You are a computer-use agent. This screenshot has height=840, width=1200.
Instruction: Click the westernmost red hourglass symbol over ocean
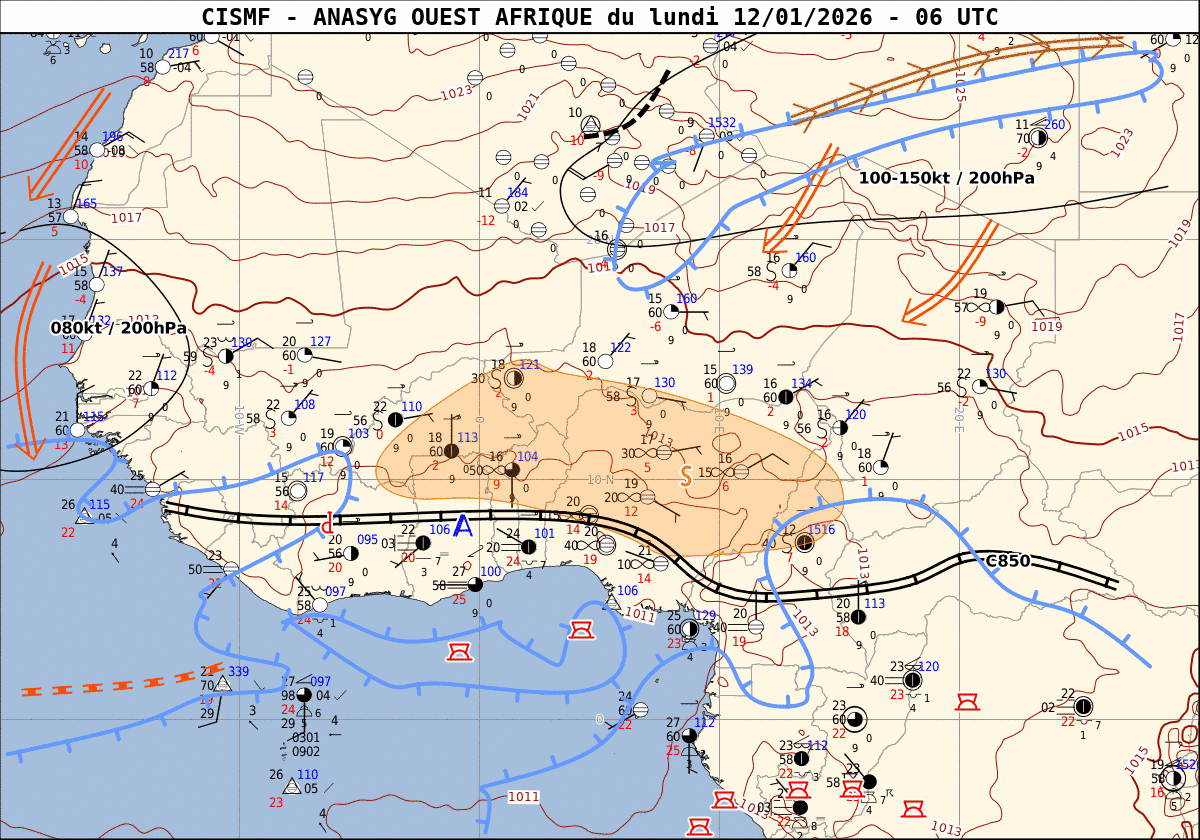pyautogui.click(x=459, y=653)
